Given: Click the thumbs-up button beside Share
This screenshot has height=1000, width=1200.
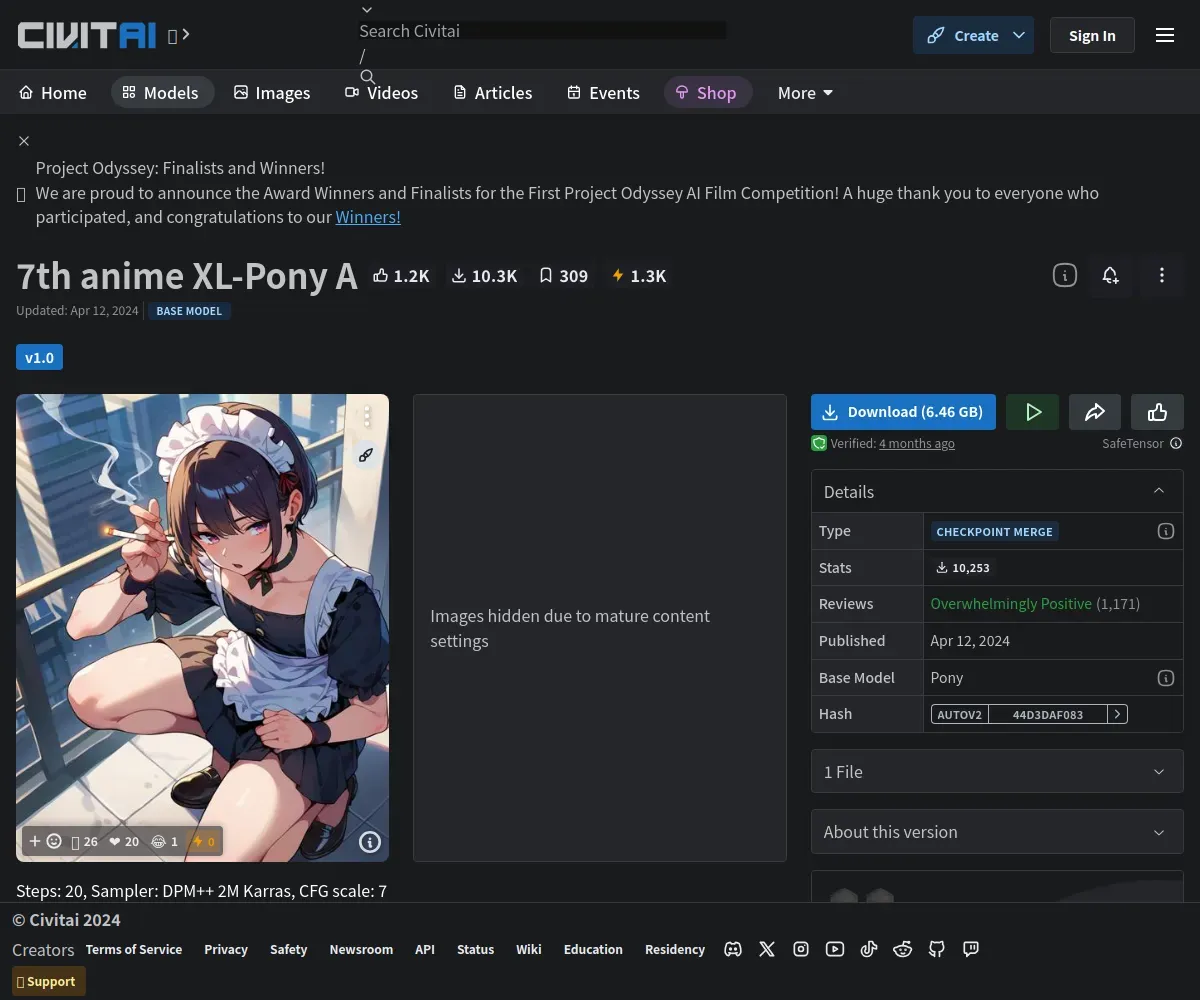Looking at the screenshot, I should click(x=1157, y=412).
